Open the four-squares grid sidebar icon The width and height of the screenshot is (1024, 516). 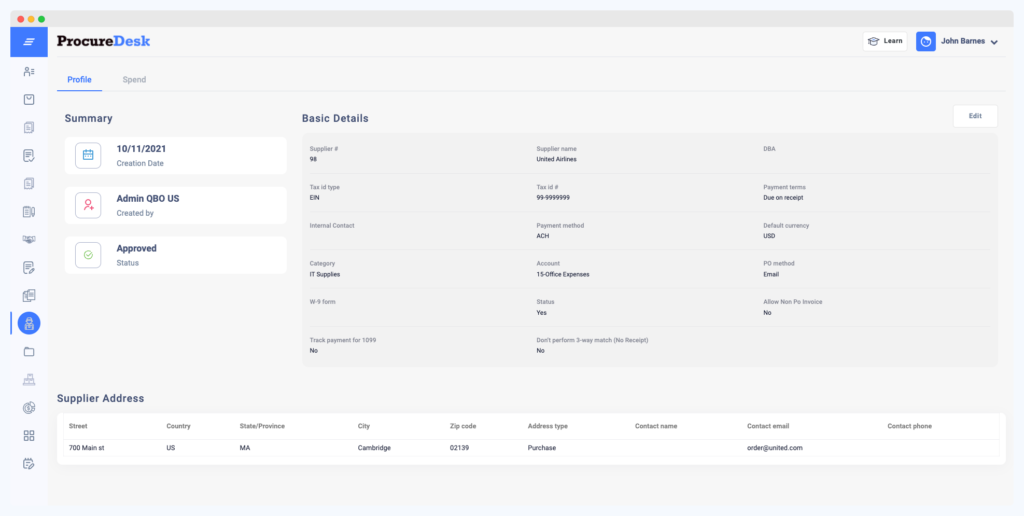(29, 436)
